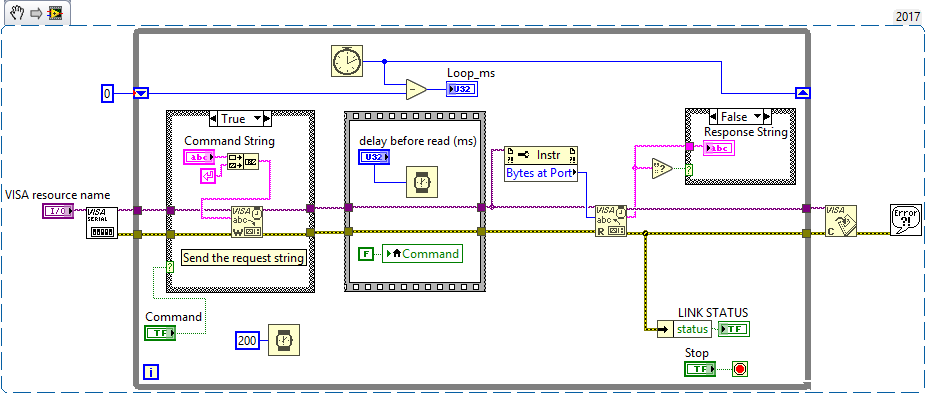Click the Response String label

[x=746, y=132]
